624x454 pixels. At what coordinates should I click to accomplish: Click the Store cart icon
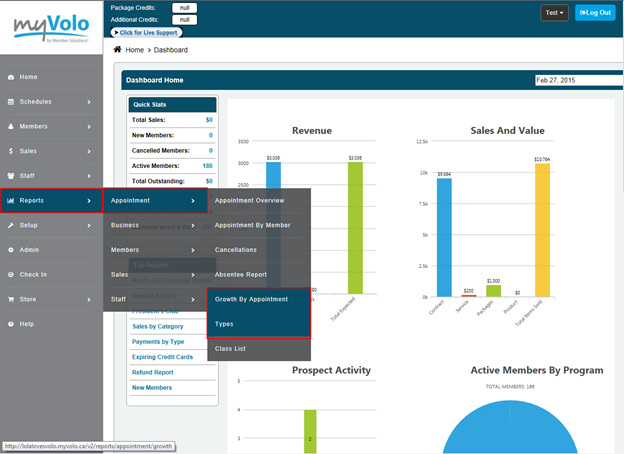[11, 299]
